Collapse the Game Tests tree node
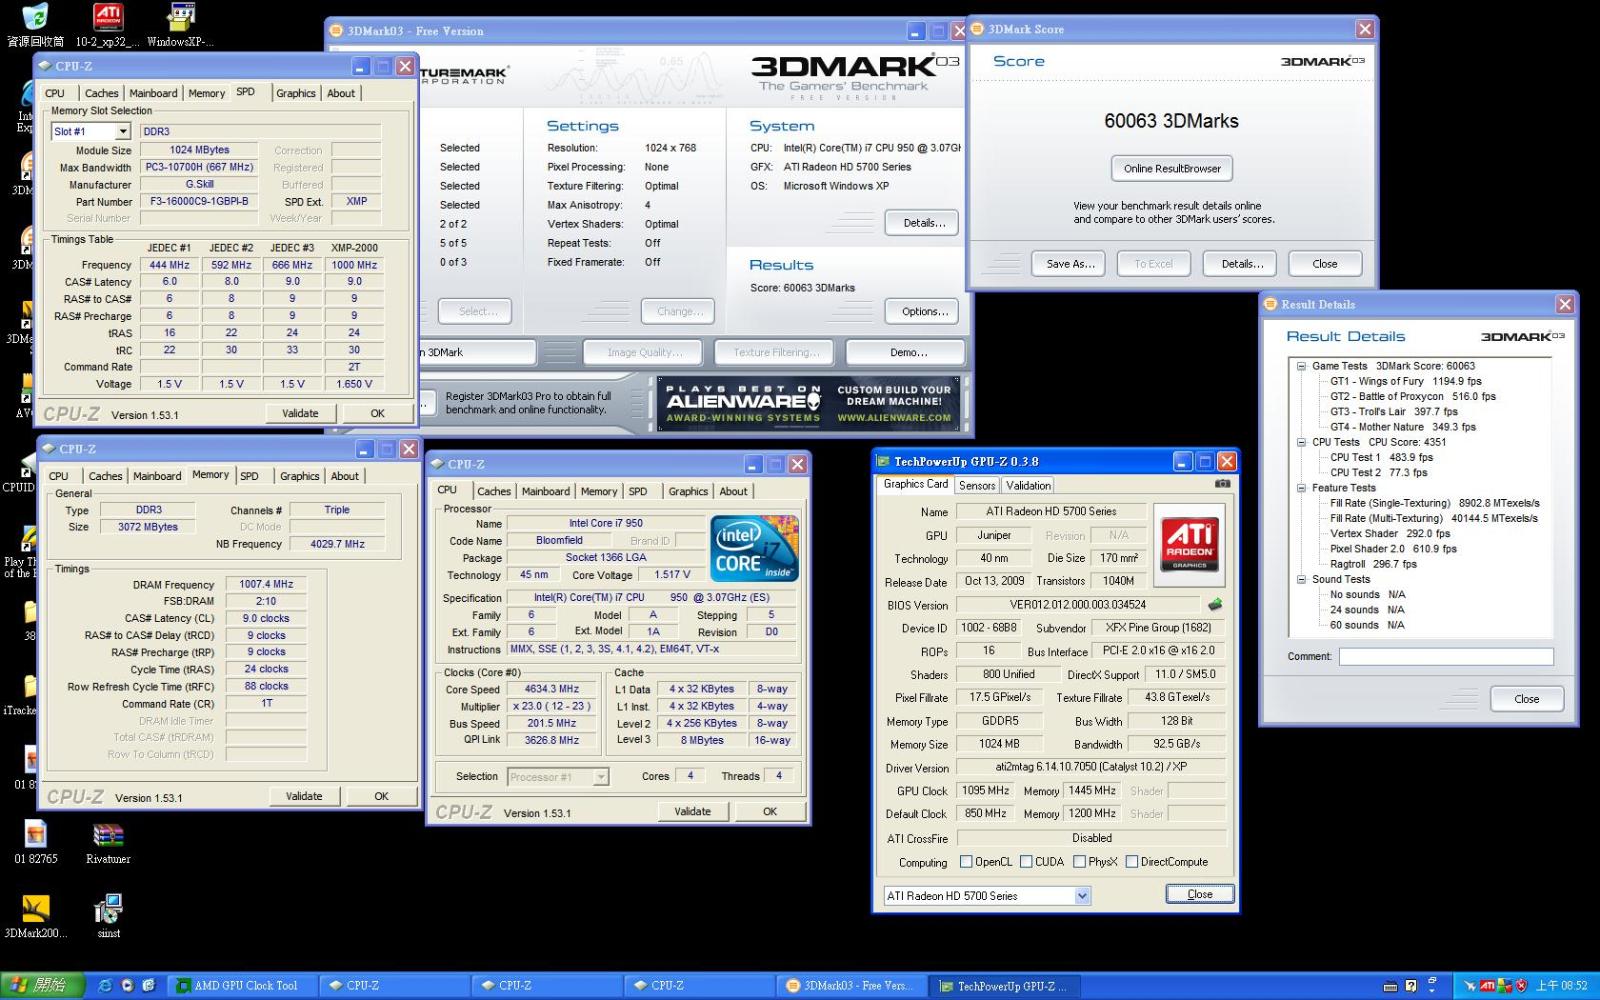Viewport: 1600px width, 1000px height. (x=1302, y=366)
